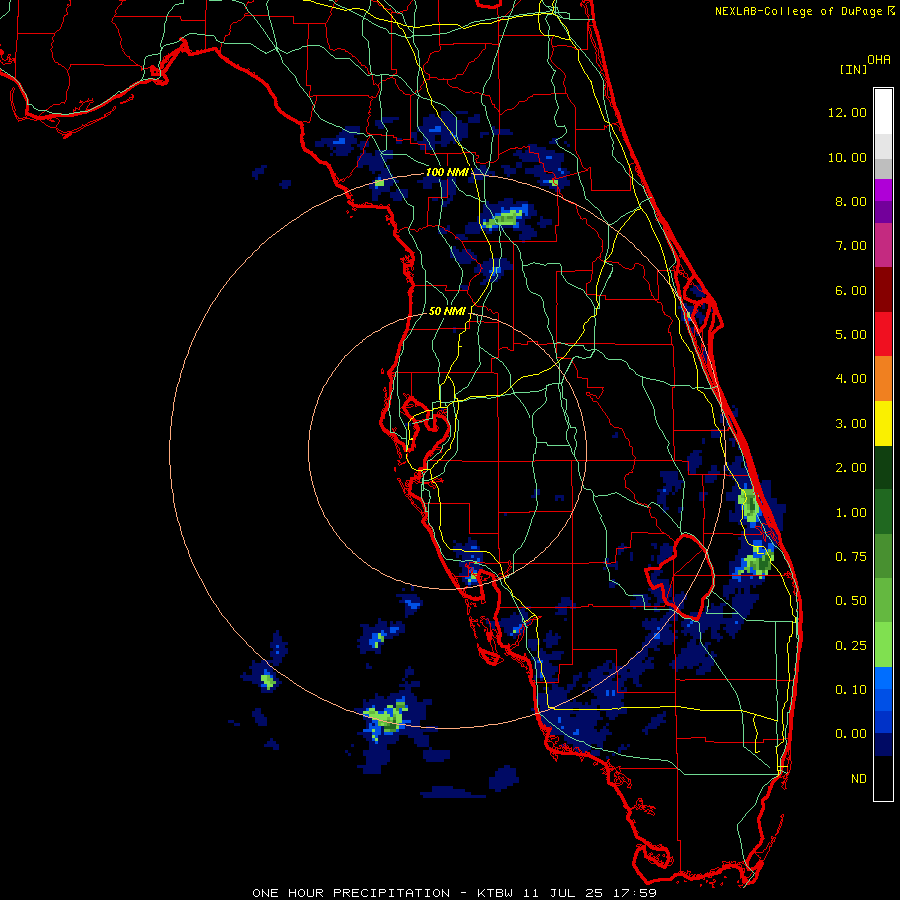Click the 5.00 legend number
Viewport: 900px width, 900px height.
pos(851,335)
